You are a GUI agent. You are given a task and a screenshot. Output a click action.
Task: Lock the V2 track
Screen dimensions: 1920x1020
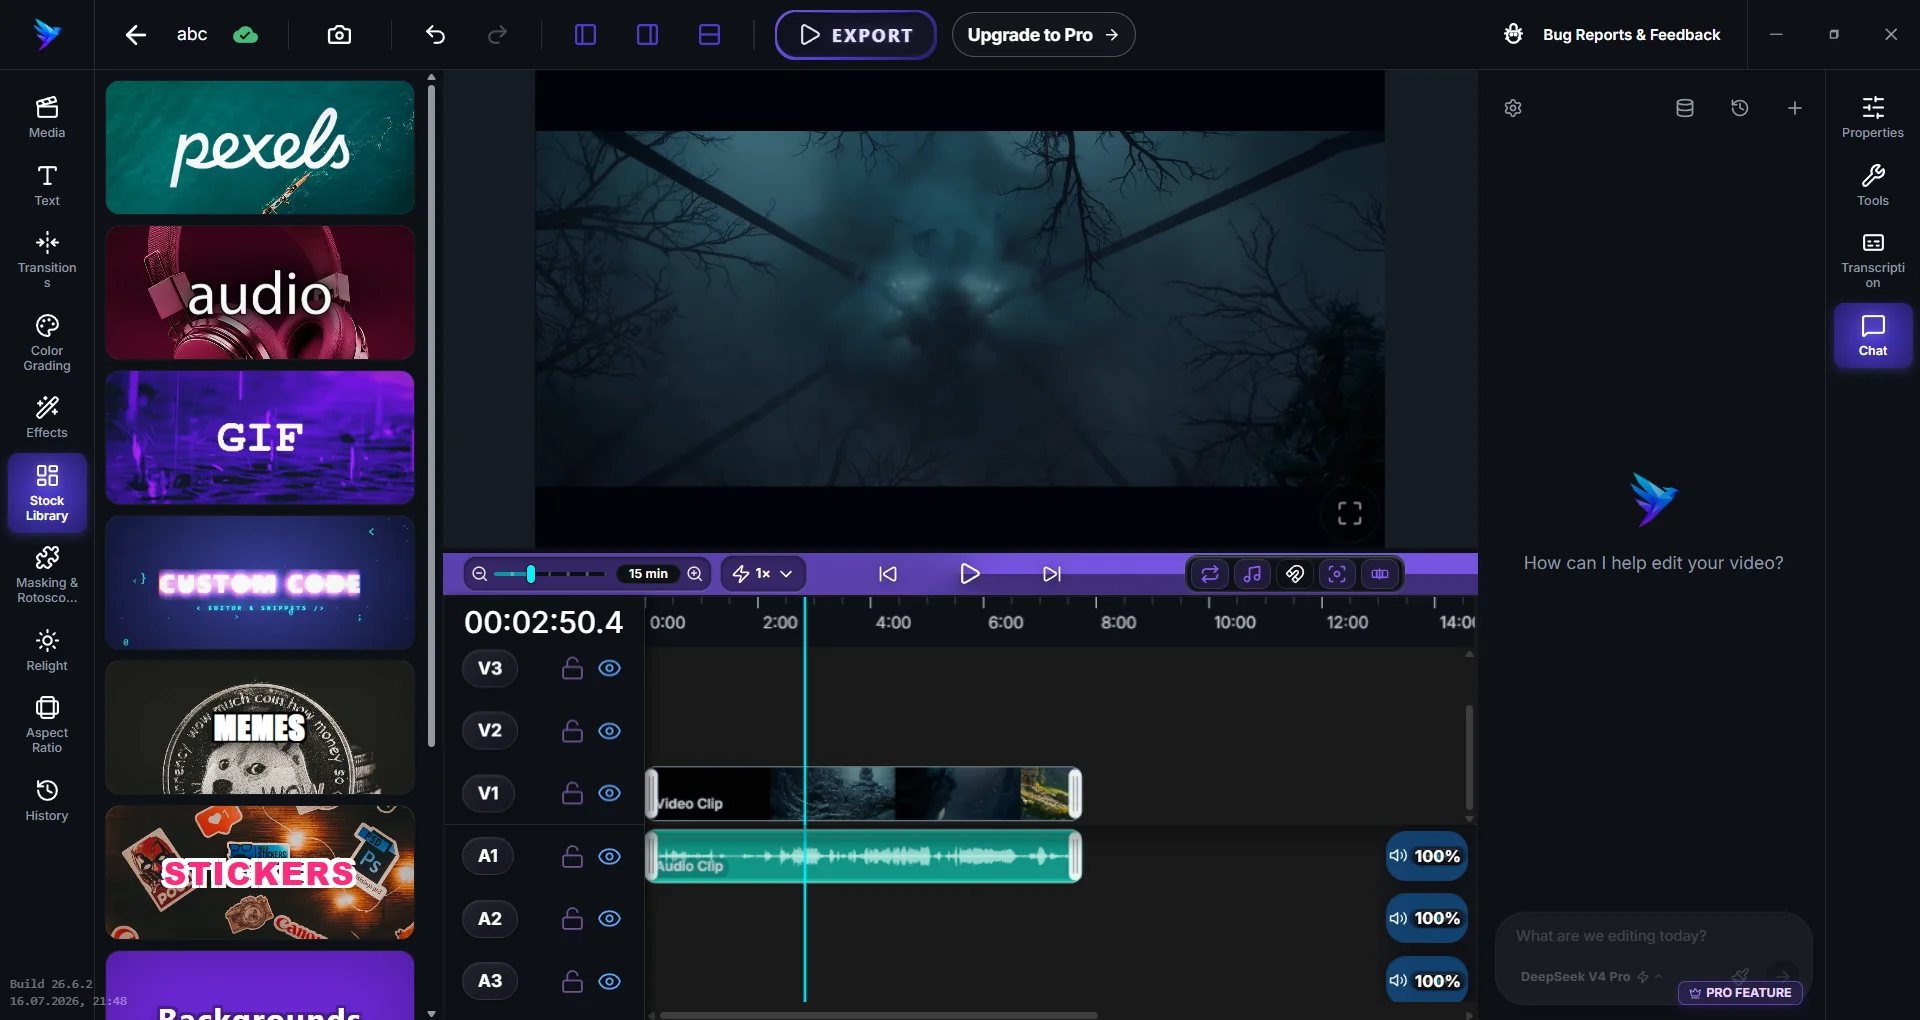[x=572, y=731]
